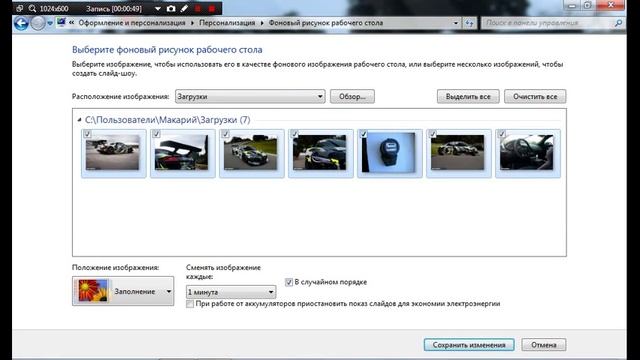Collapse the Загрузки (7) folder group
The width and height of the screenshot is (640, 360).
click(x=79, y=120)
